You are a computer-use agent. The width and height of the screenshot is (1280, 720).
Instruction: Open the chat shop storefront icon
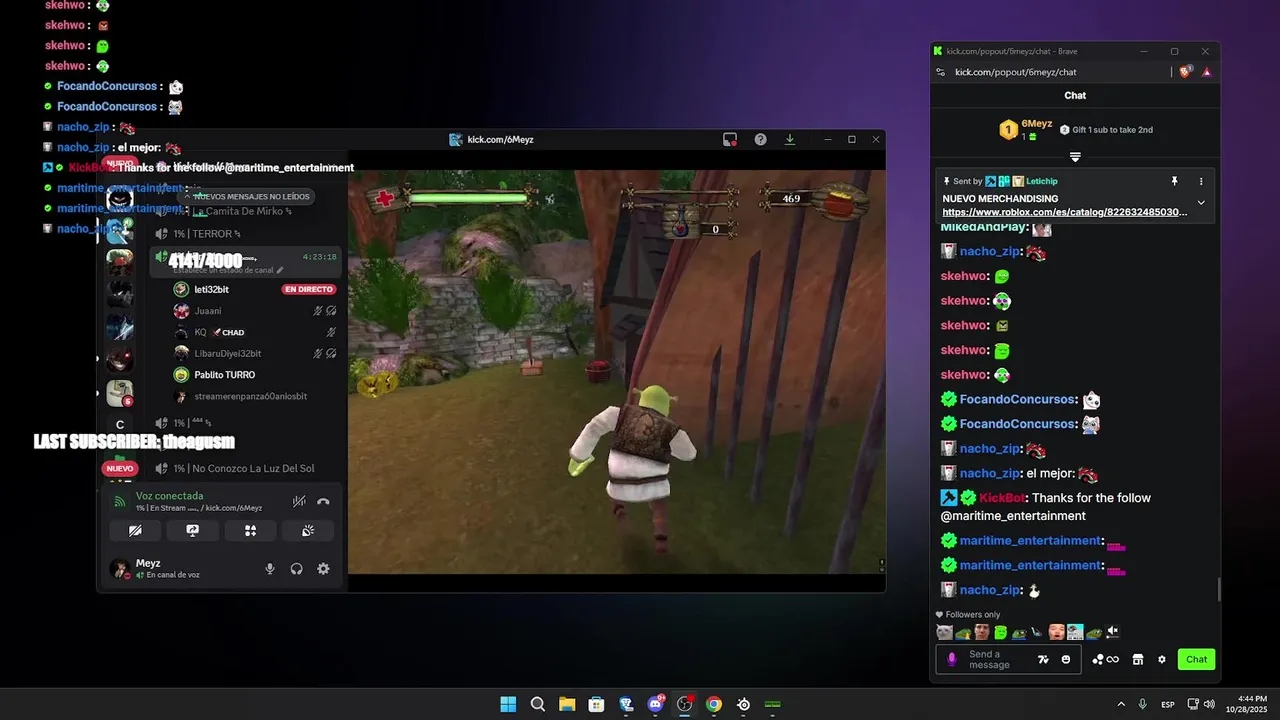(1137, 659)
